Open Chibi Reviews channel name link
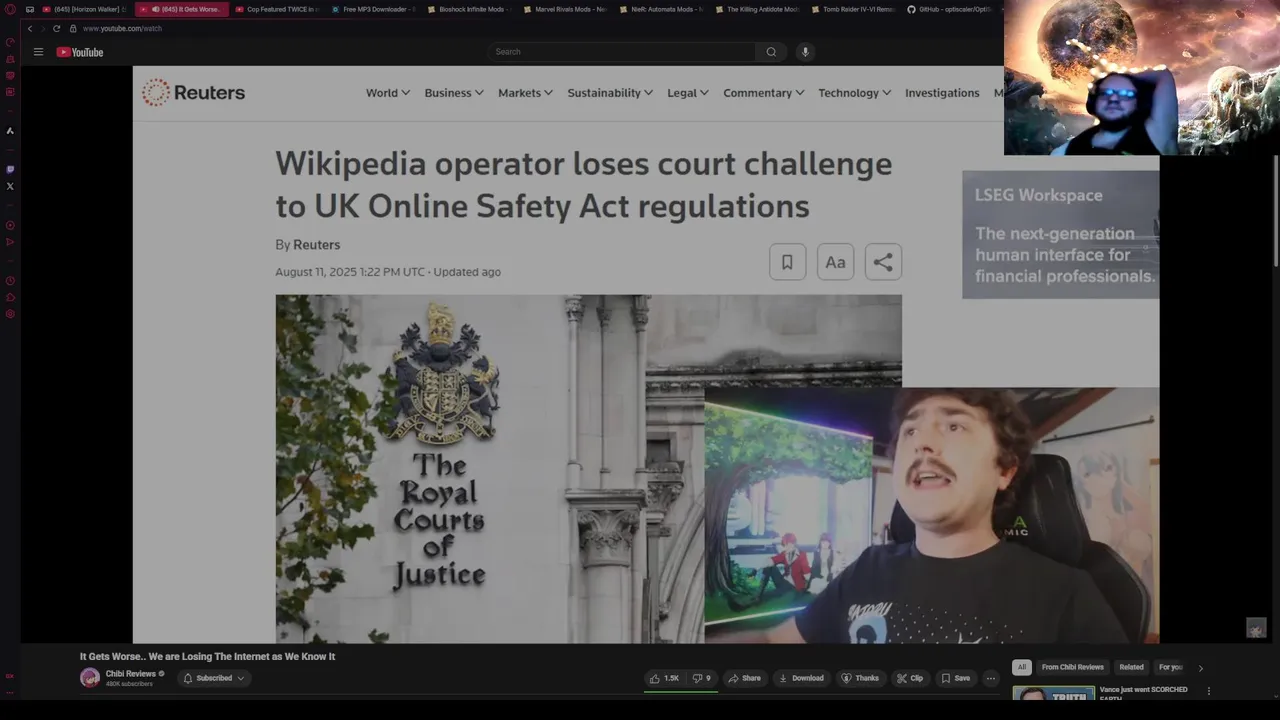Image resolution: width=1280 pixels, height=720 pixels. tap(131, 674)
